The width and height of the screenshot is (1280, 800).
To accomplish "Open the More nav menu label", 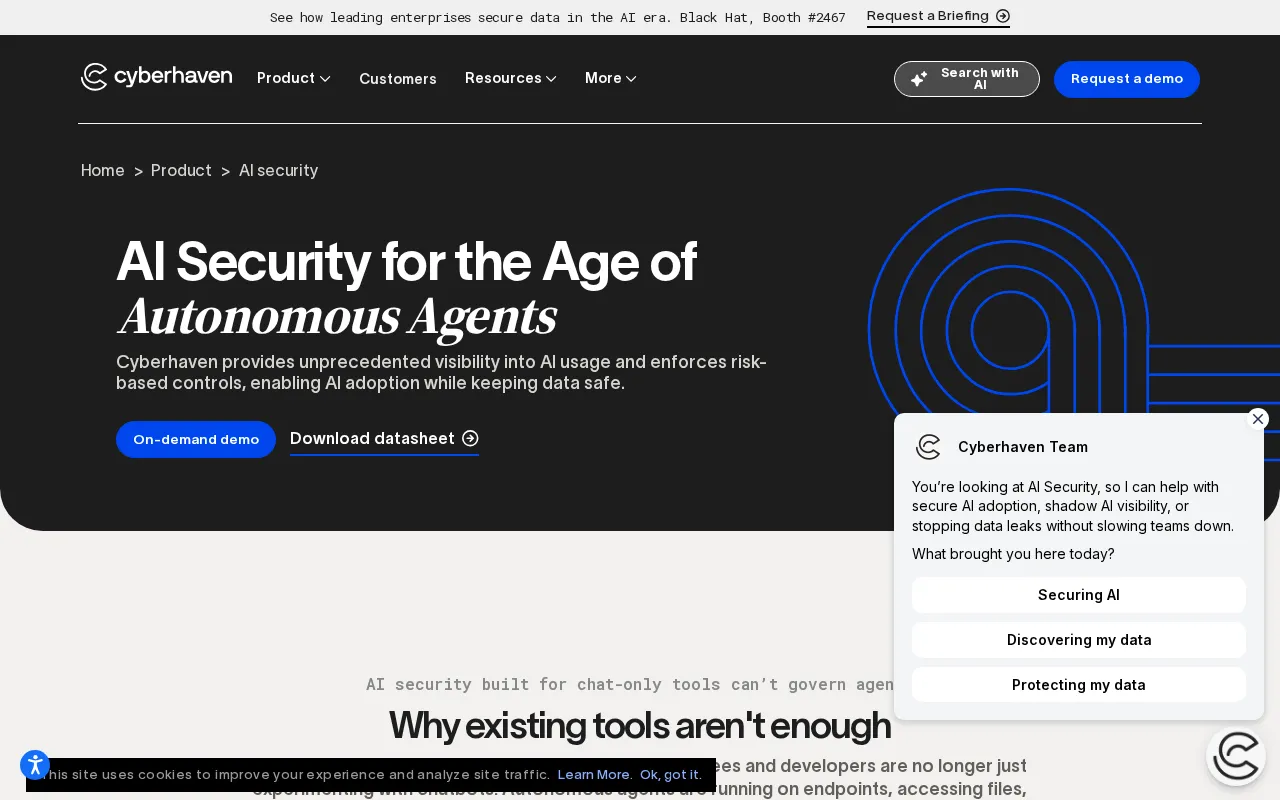I will (603, 78).
